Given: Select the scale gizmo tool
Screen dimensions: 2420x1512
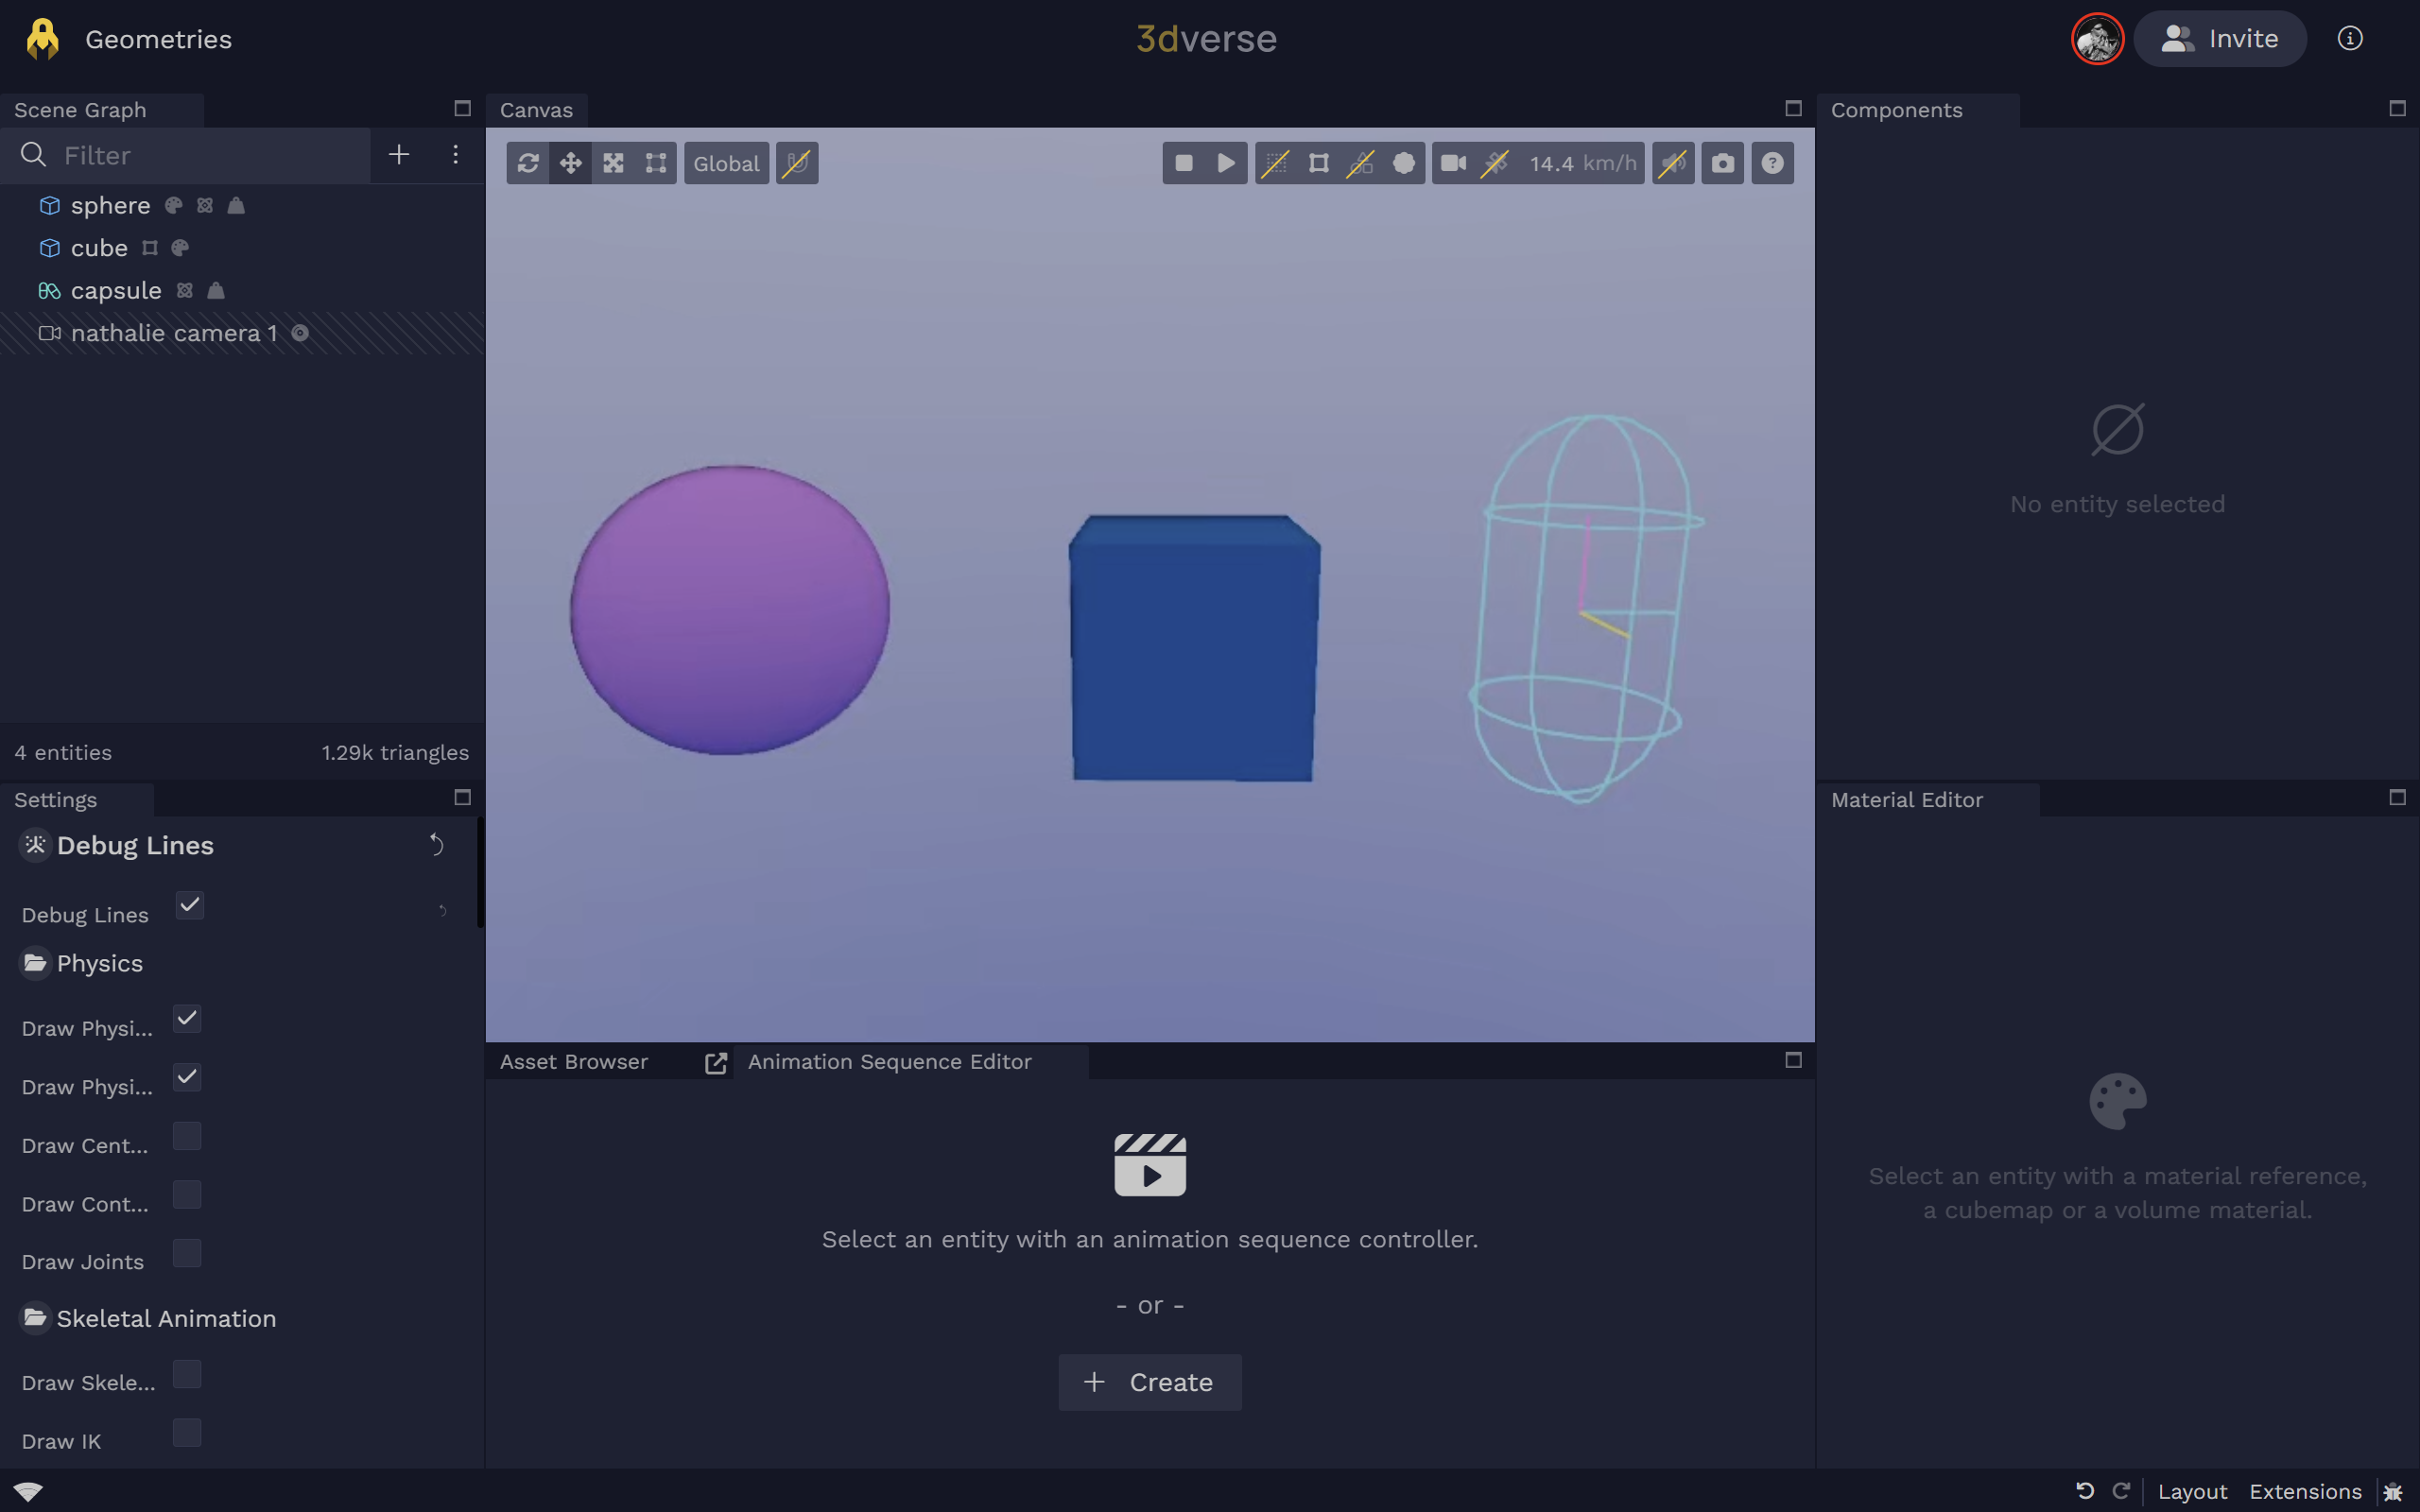Looking at the screenshot, I should click(x=613, y=163).
